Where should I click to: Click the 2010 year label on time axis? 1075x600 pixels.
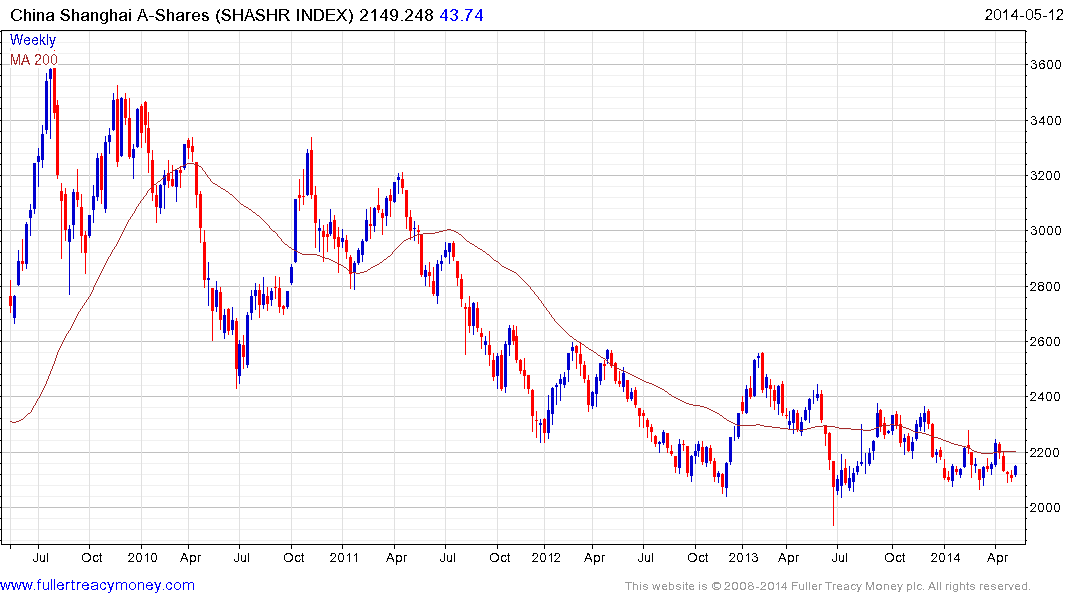(x=142, y=557)
